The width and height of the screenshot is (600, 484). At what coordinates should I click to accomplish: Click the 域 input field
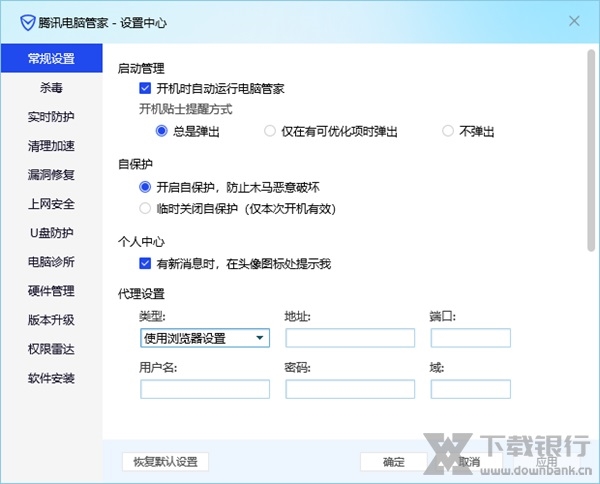tap(471, 389)
